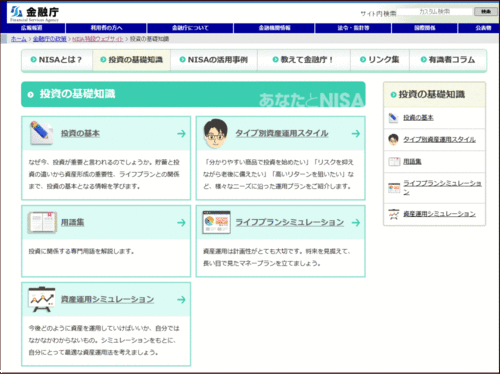
Task: Open 金融庁について in the navigation bar
Action: [190, 28]
